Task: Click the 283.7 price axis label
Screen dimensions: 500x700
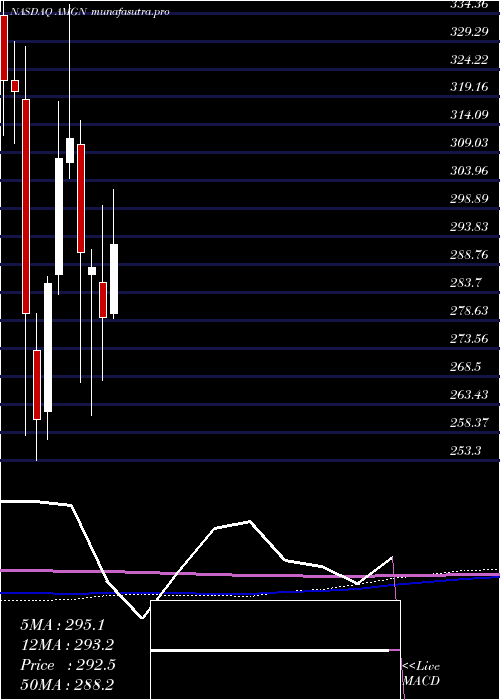Action: [466, 283]
